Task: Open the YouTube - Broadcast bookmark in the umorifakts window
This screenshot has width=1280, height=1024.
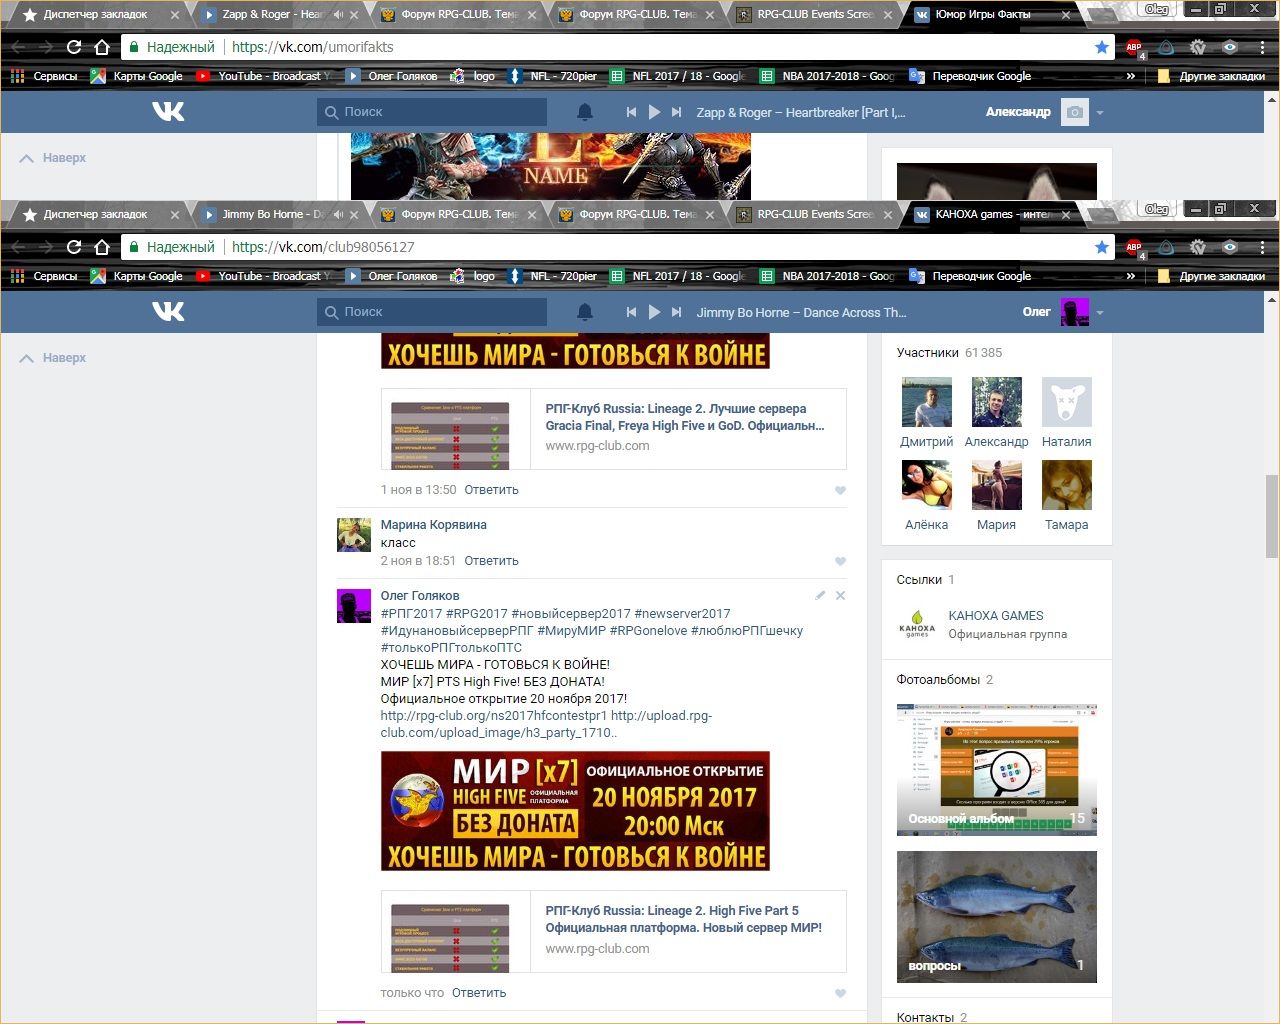Action: 263,76
